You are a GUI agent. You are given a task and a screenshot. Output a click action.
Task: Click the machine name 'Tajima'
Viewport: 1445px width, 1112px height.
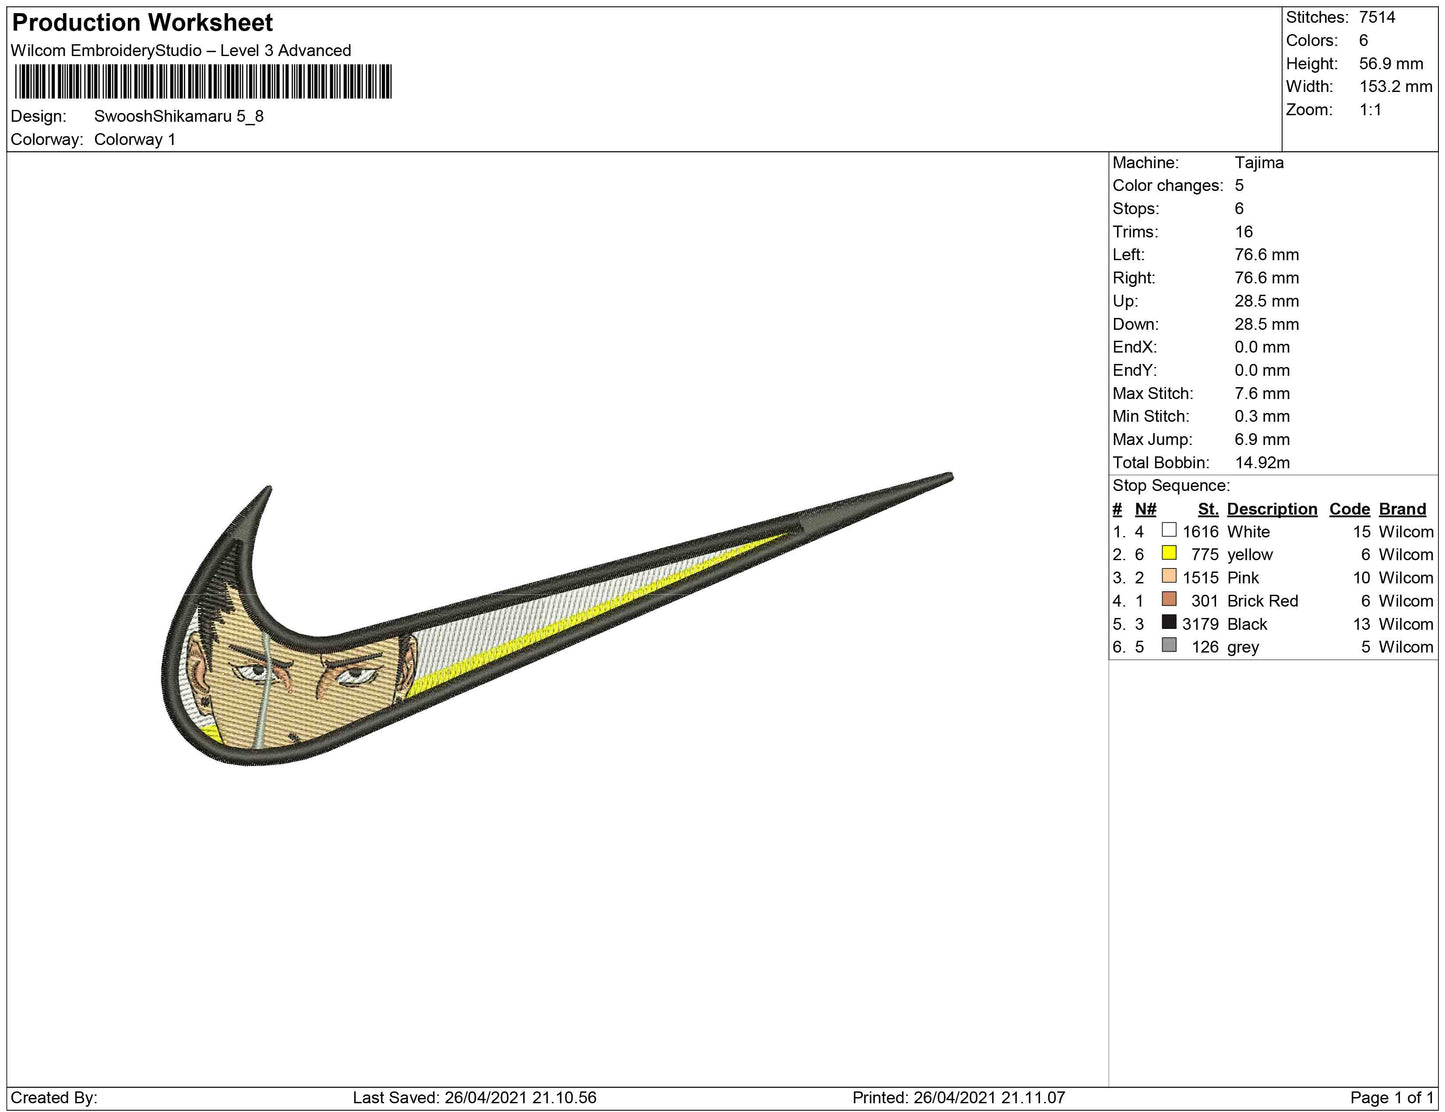(1259, 163)
